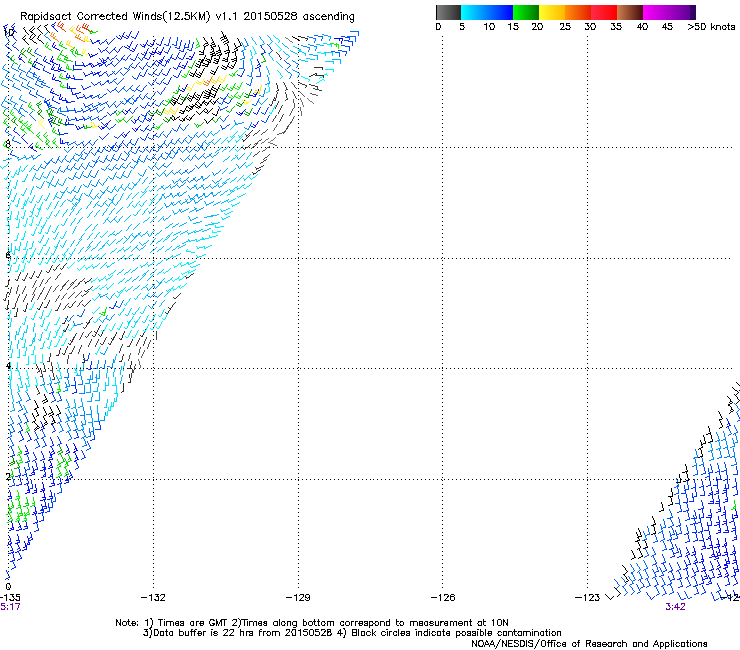Click the latitude label '6' on left axis

point(8,255)
